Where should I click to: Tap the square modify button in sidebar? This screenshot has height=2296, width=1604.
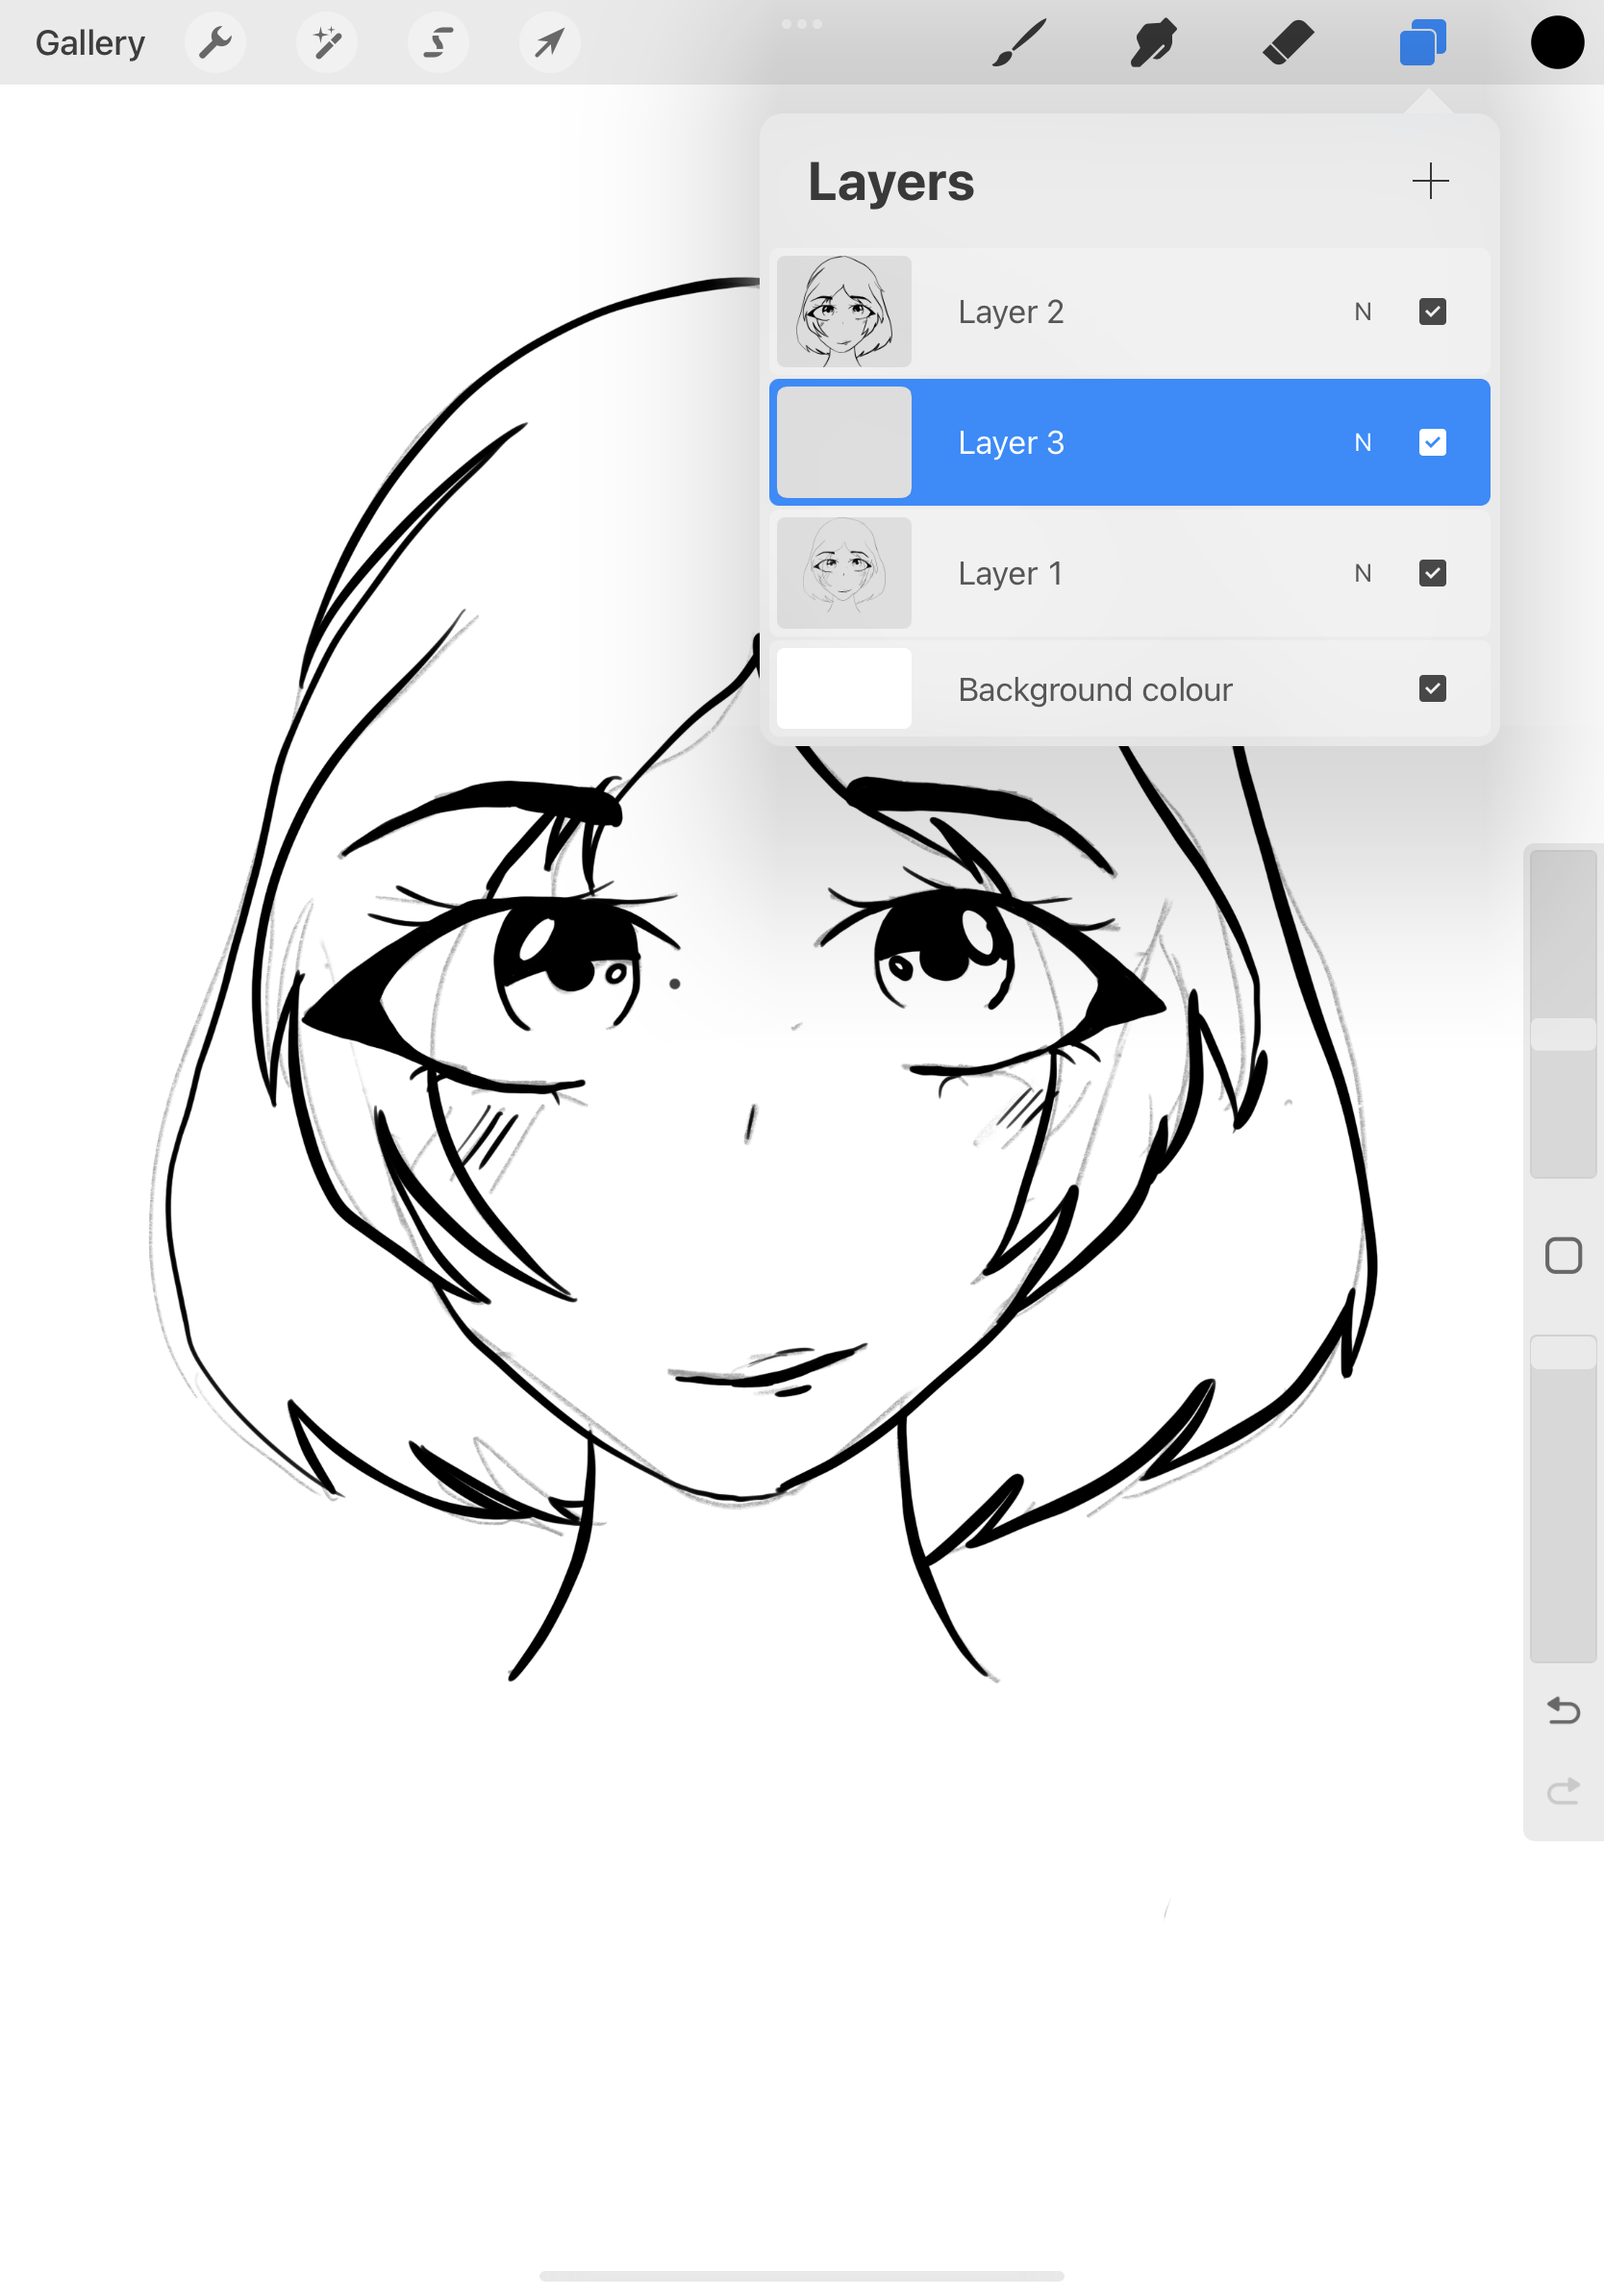tap(1563, 1255)
